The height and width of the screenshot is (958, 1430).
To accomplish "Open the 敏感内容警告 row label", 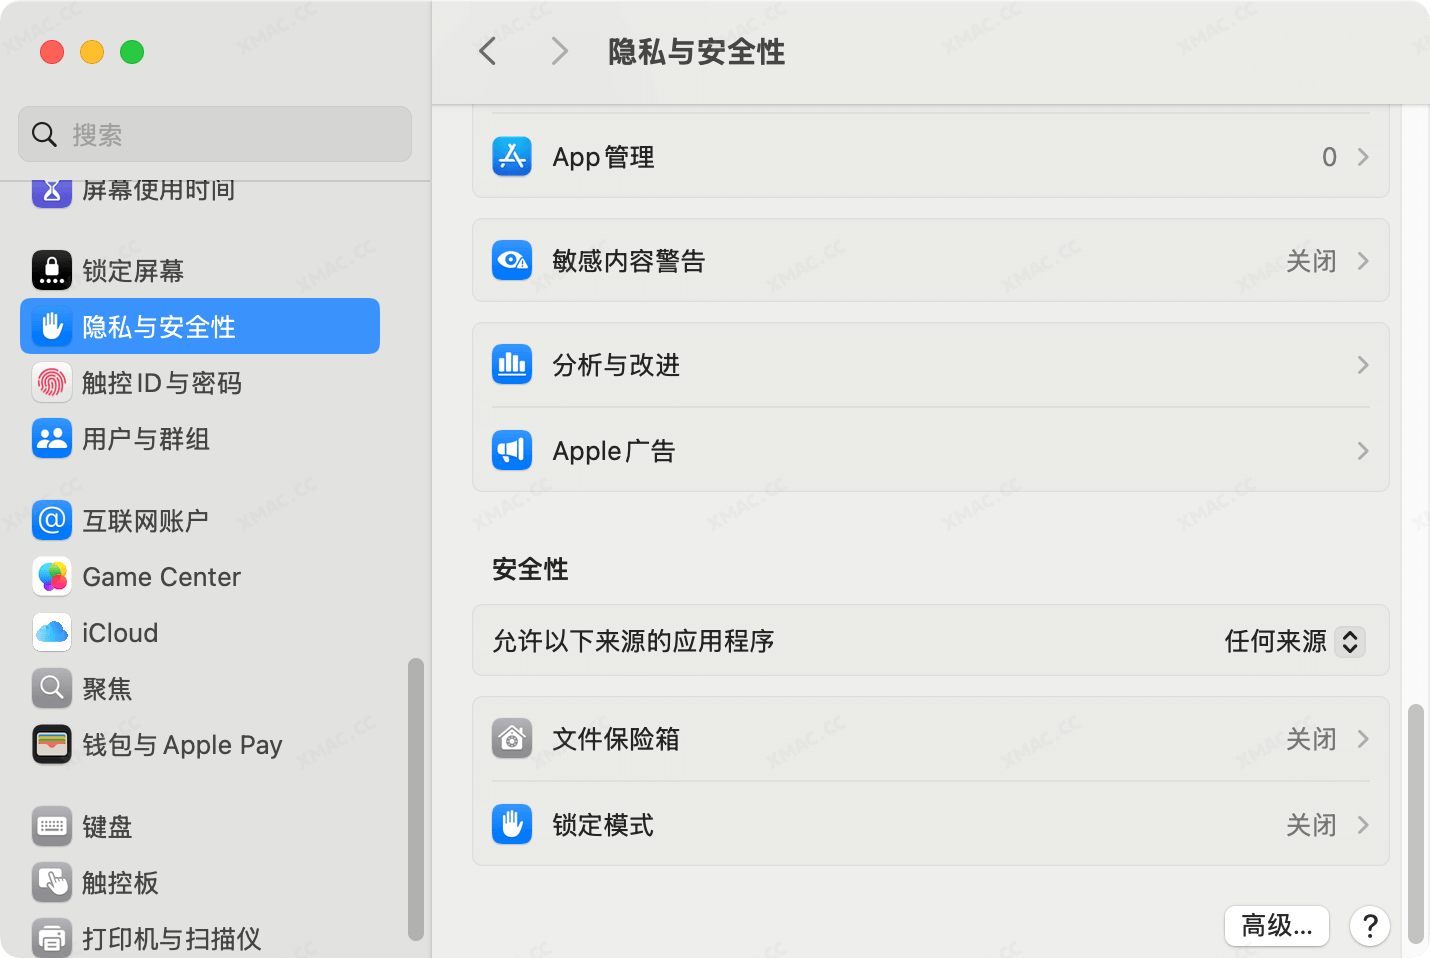I will click(x=629, y=261).
